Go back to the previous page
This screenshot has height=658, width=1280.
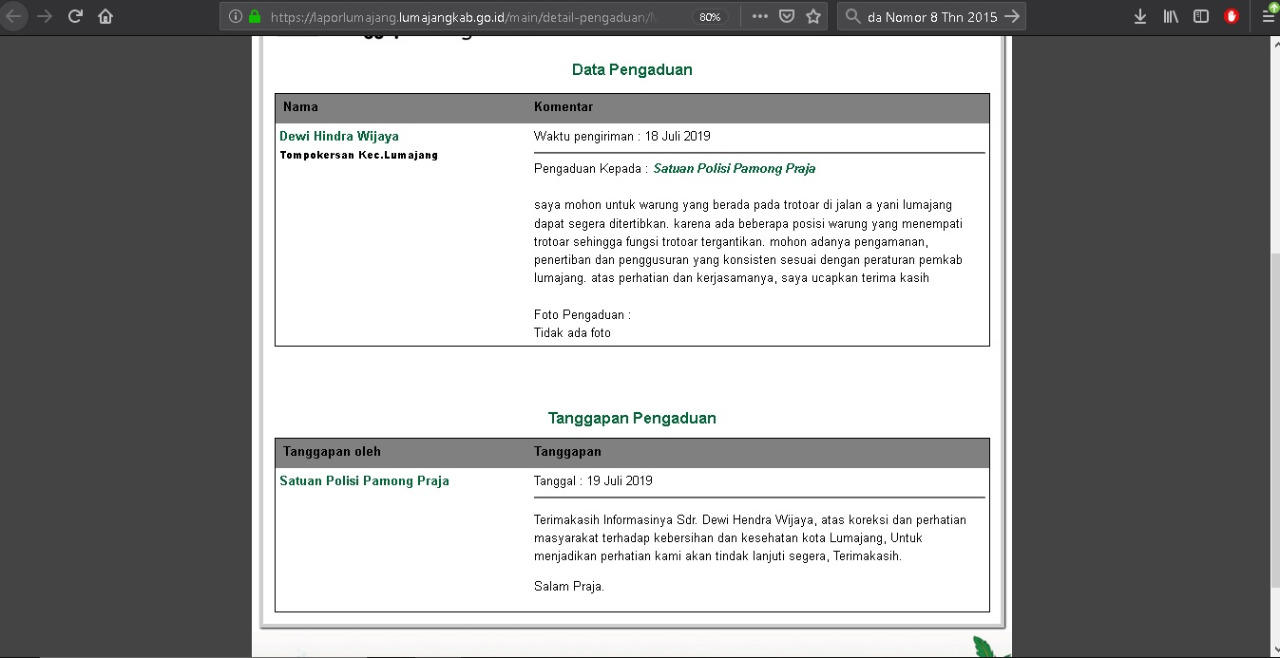point(13,16)
